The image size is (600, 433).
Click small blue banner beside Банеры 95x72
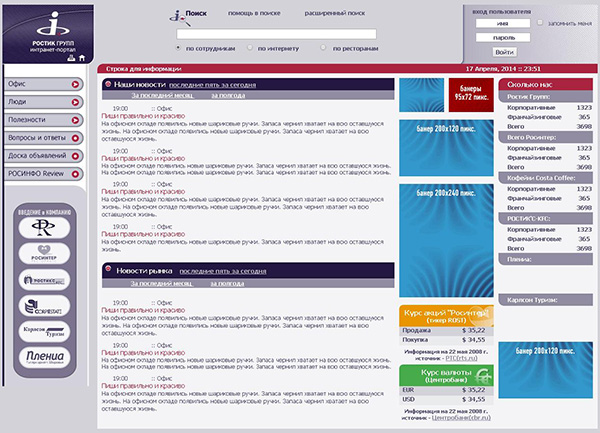[x=422, y=95]
